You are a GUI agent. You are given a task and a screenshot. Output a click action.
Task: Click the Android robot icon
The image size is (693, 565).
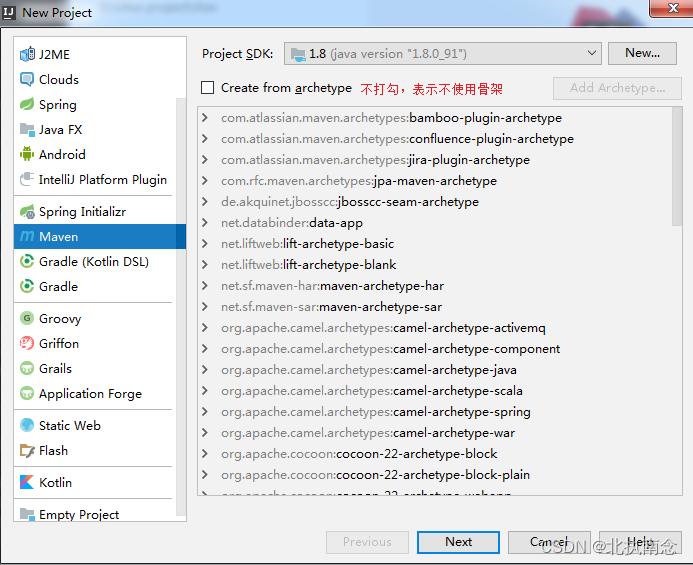[x=27, y=154]
